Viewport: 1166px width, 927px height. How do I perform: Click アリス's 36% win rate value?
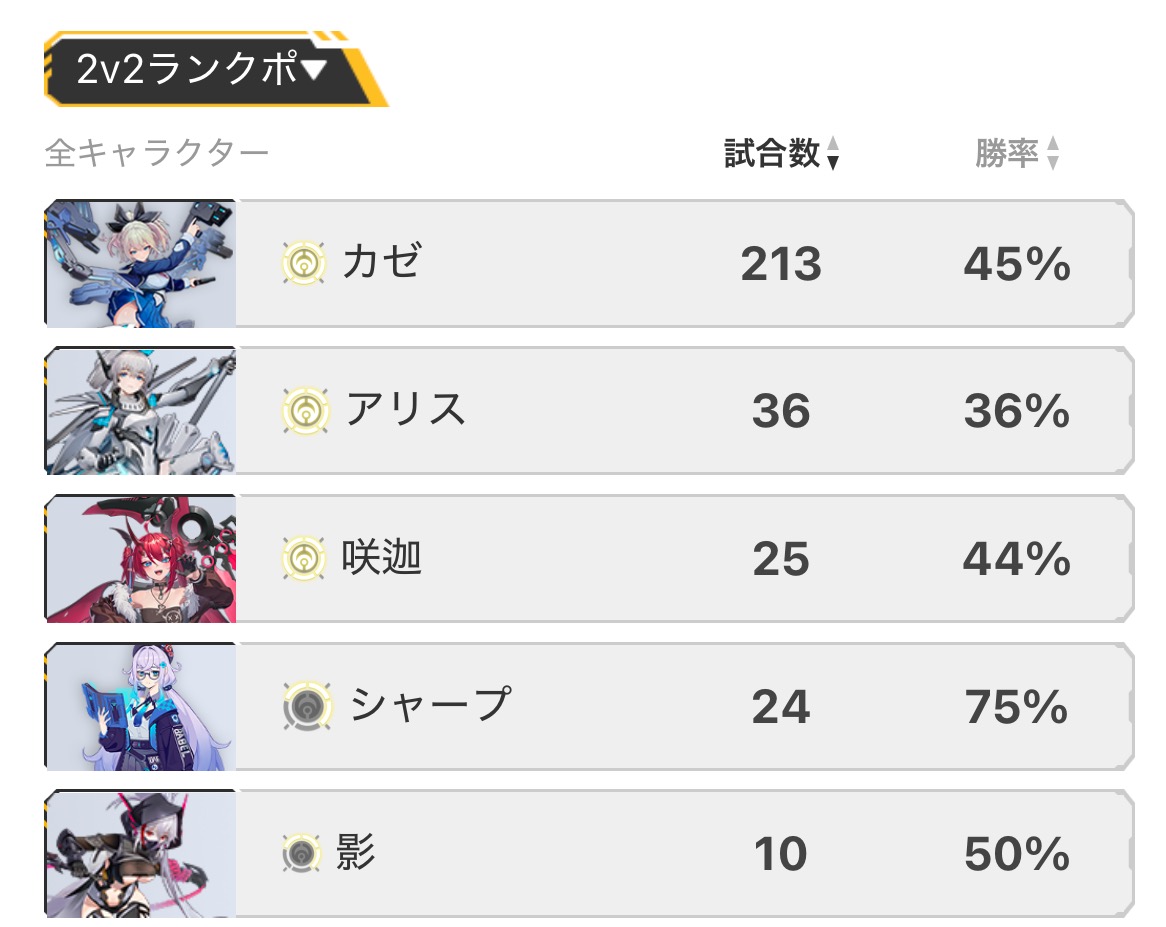click(1017, 410)
